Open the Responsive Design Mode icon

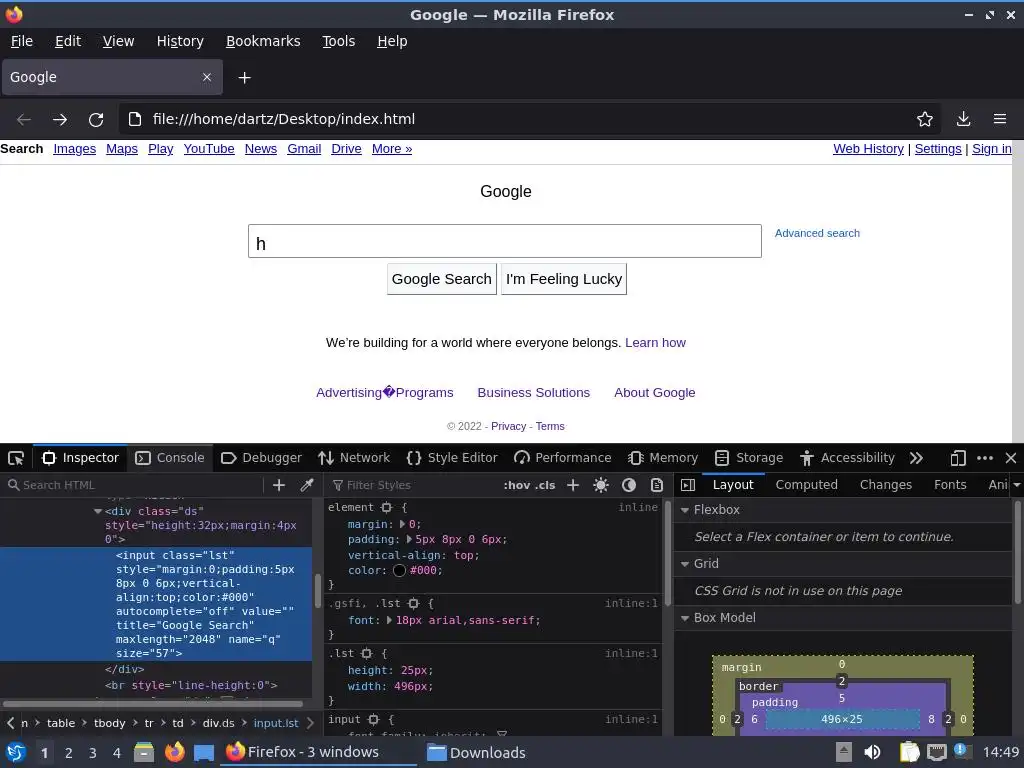[958, 458]
